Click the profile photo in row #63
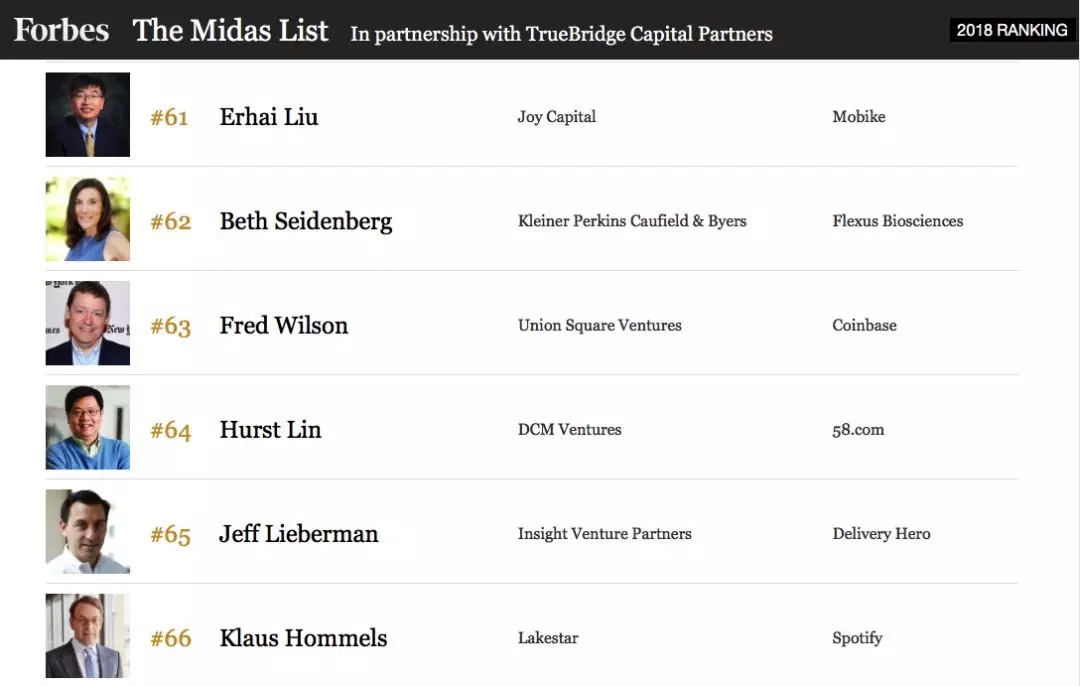The image size is (1080, 686). coord(88,324)
